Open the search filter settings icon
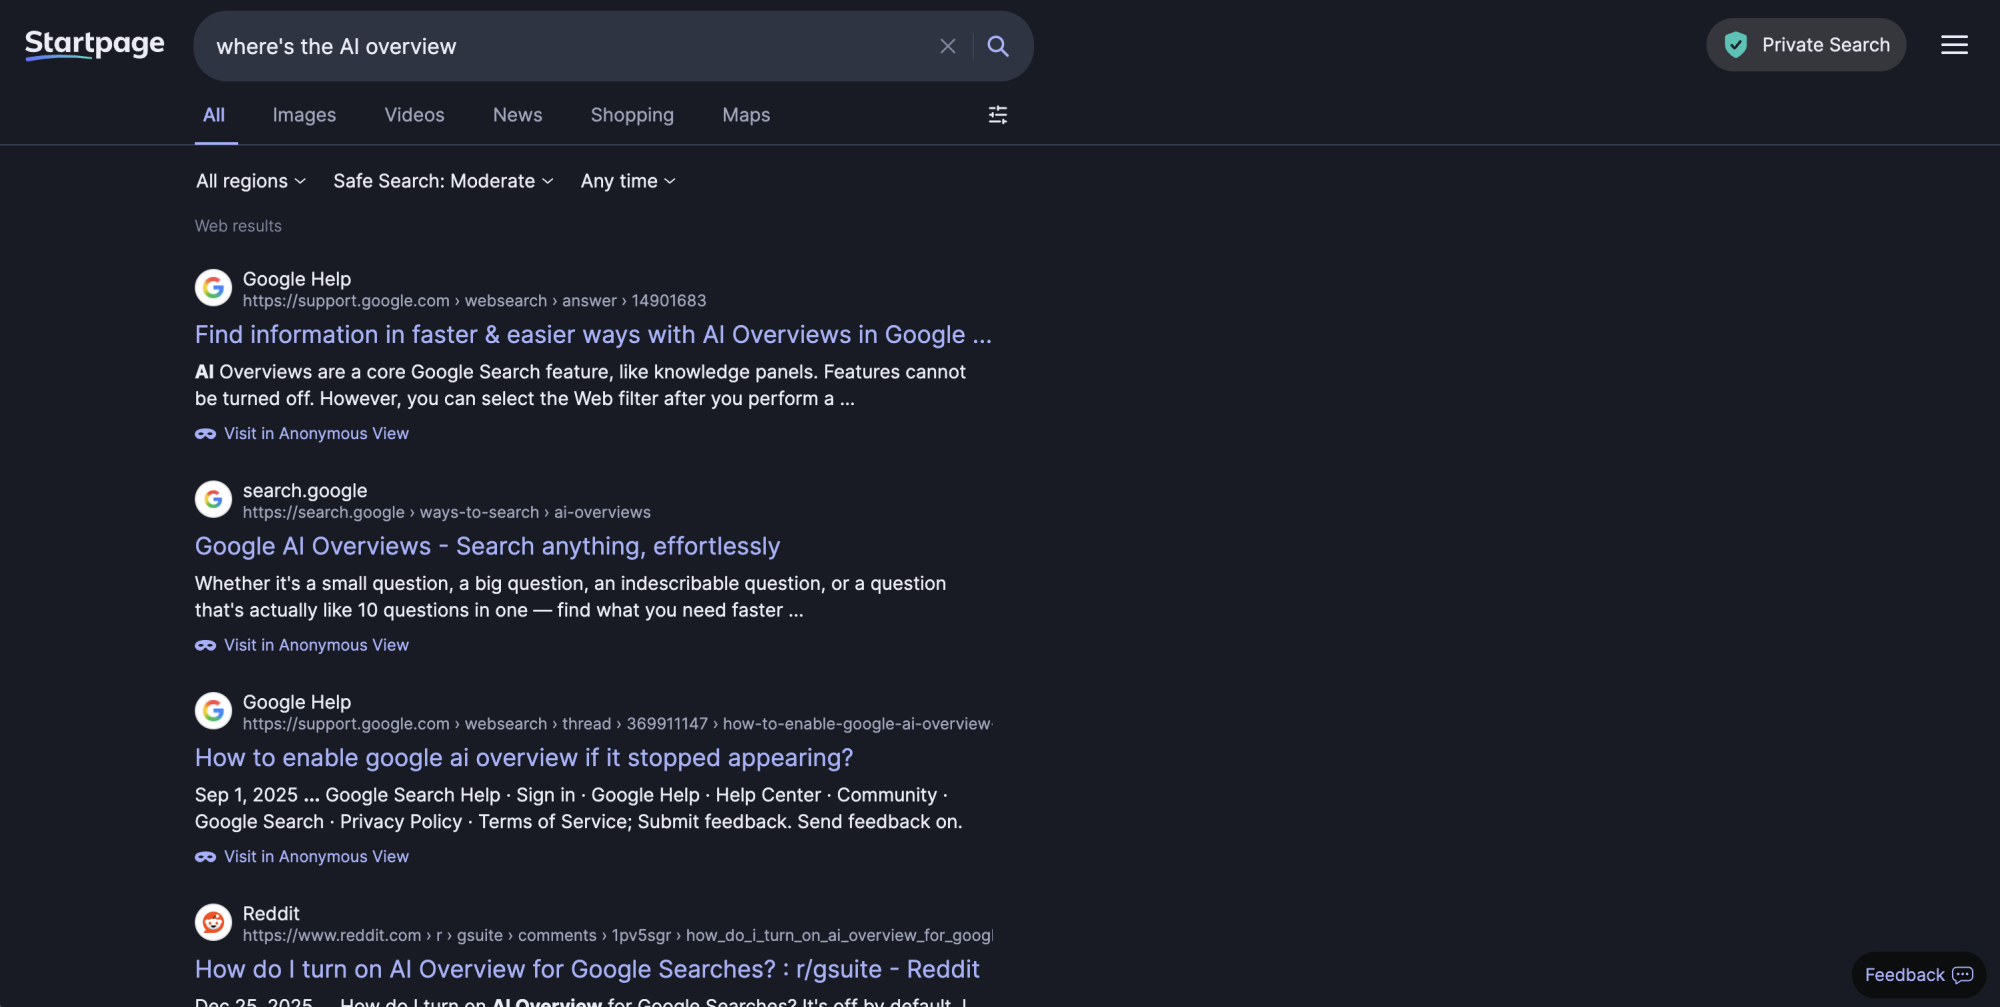The width and height of the screenshot is (2000, 1007). click(997, 115)
